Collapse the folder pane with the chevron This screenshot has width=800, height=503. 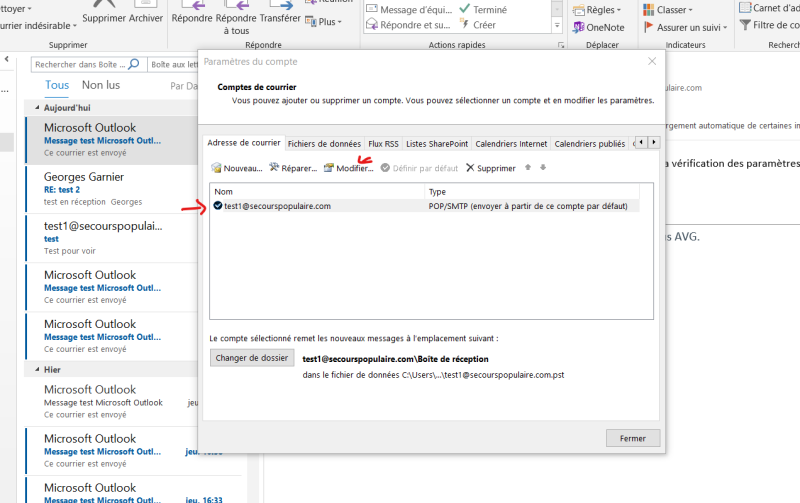(x=7, y=59)
